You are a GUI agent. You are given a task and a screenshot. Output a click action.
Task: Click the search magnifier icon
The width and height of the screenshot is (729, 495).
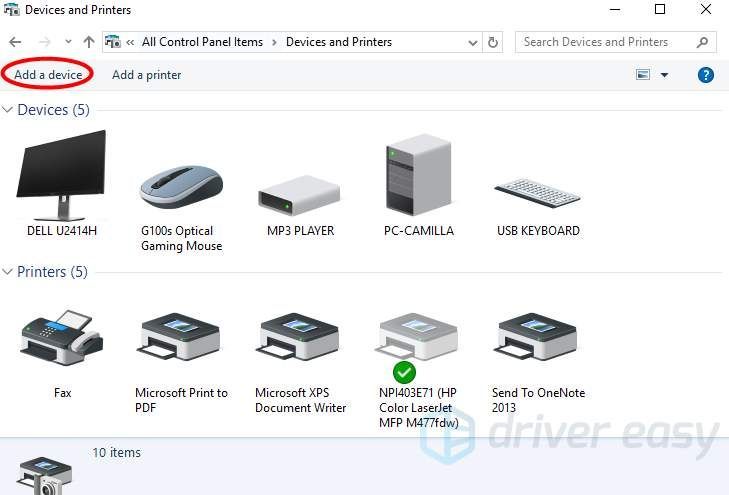click(x=702, y=42)
